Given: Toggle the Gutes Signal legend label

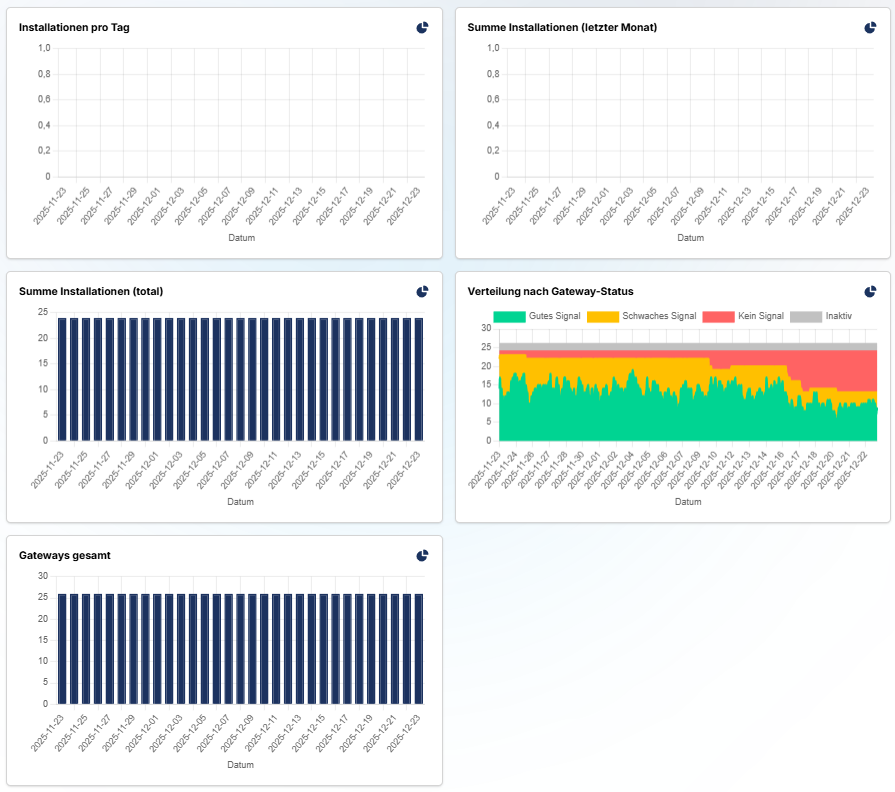Looking at the screenshot, I should (x=555, y=316).
